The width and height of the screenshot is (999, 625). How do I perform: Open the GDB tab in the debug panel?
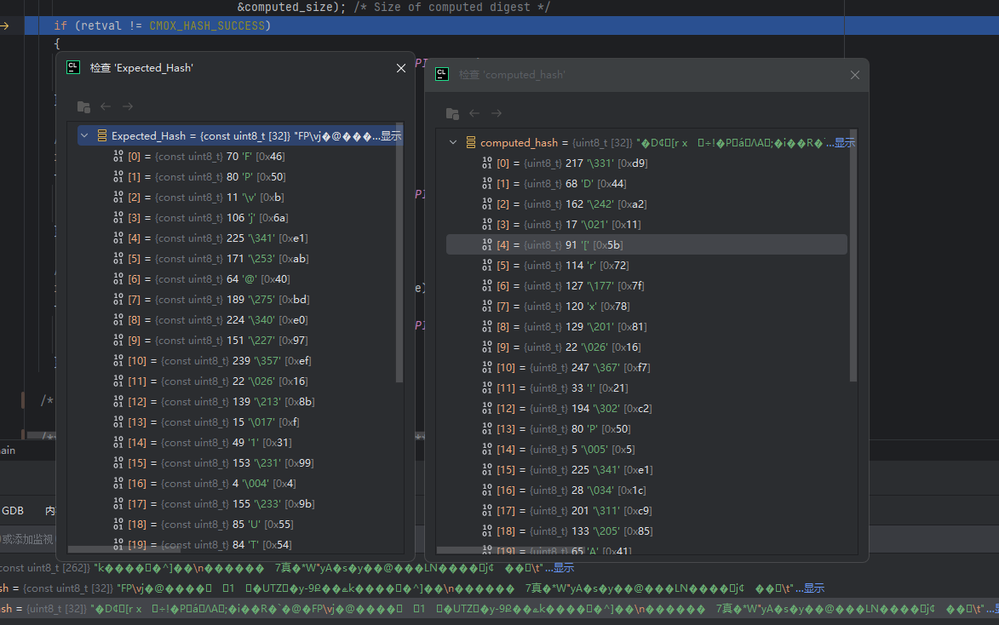tap(13, 510)
